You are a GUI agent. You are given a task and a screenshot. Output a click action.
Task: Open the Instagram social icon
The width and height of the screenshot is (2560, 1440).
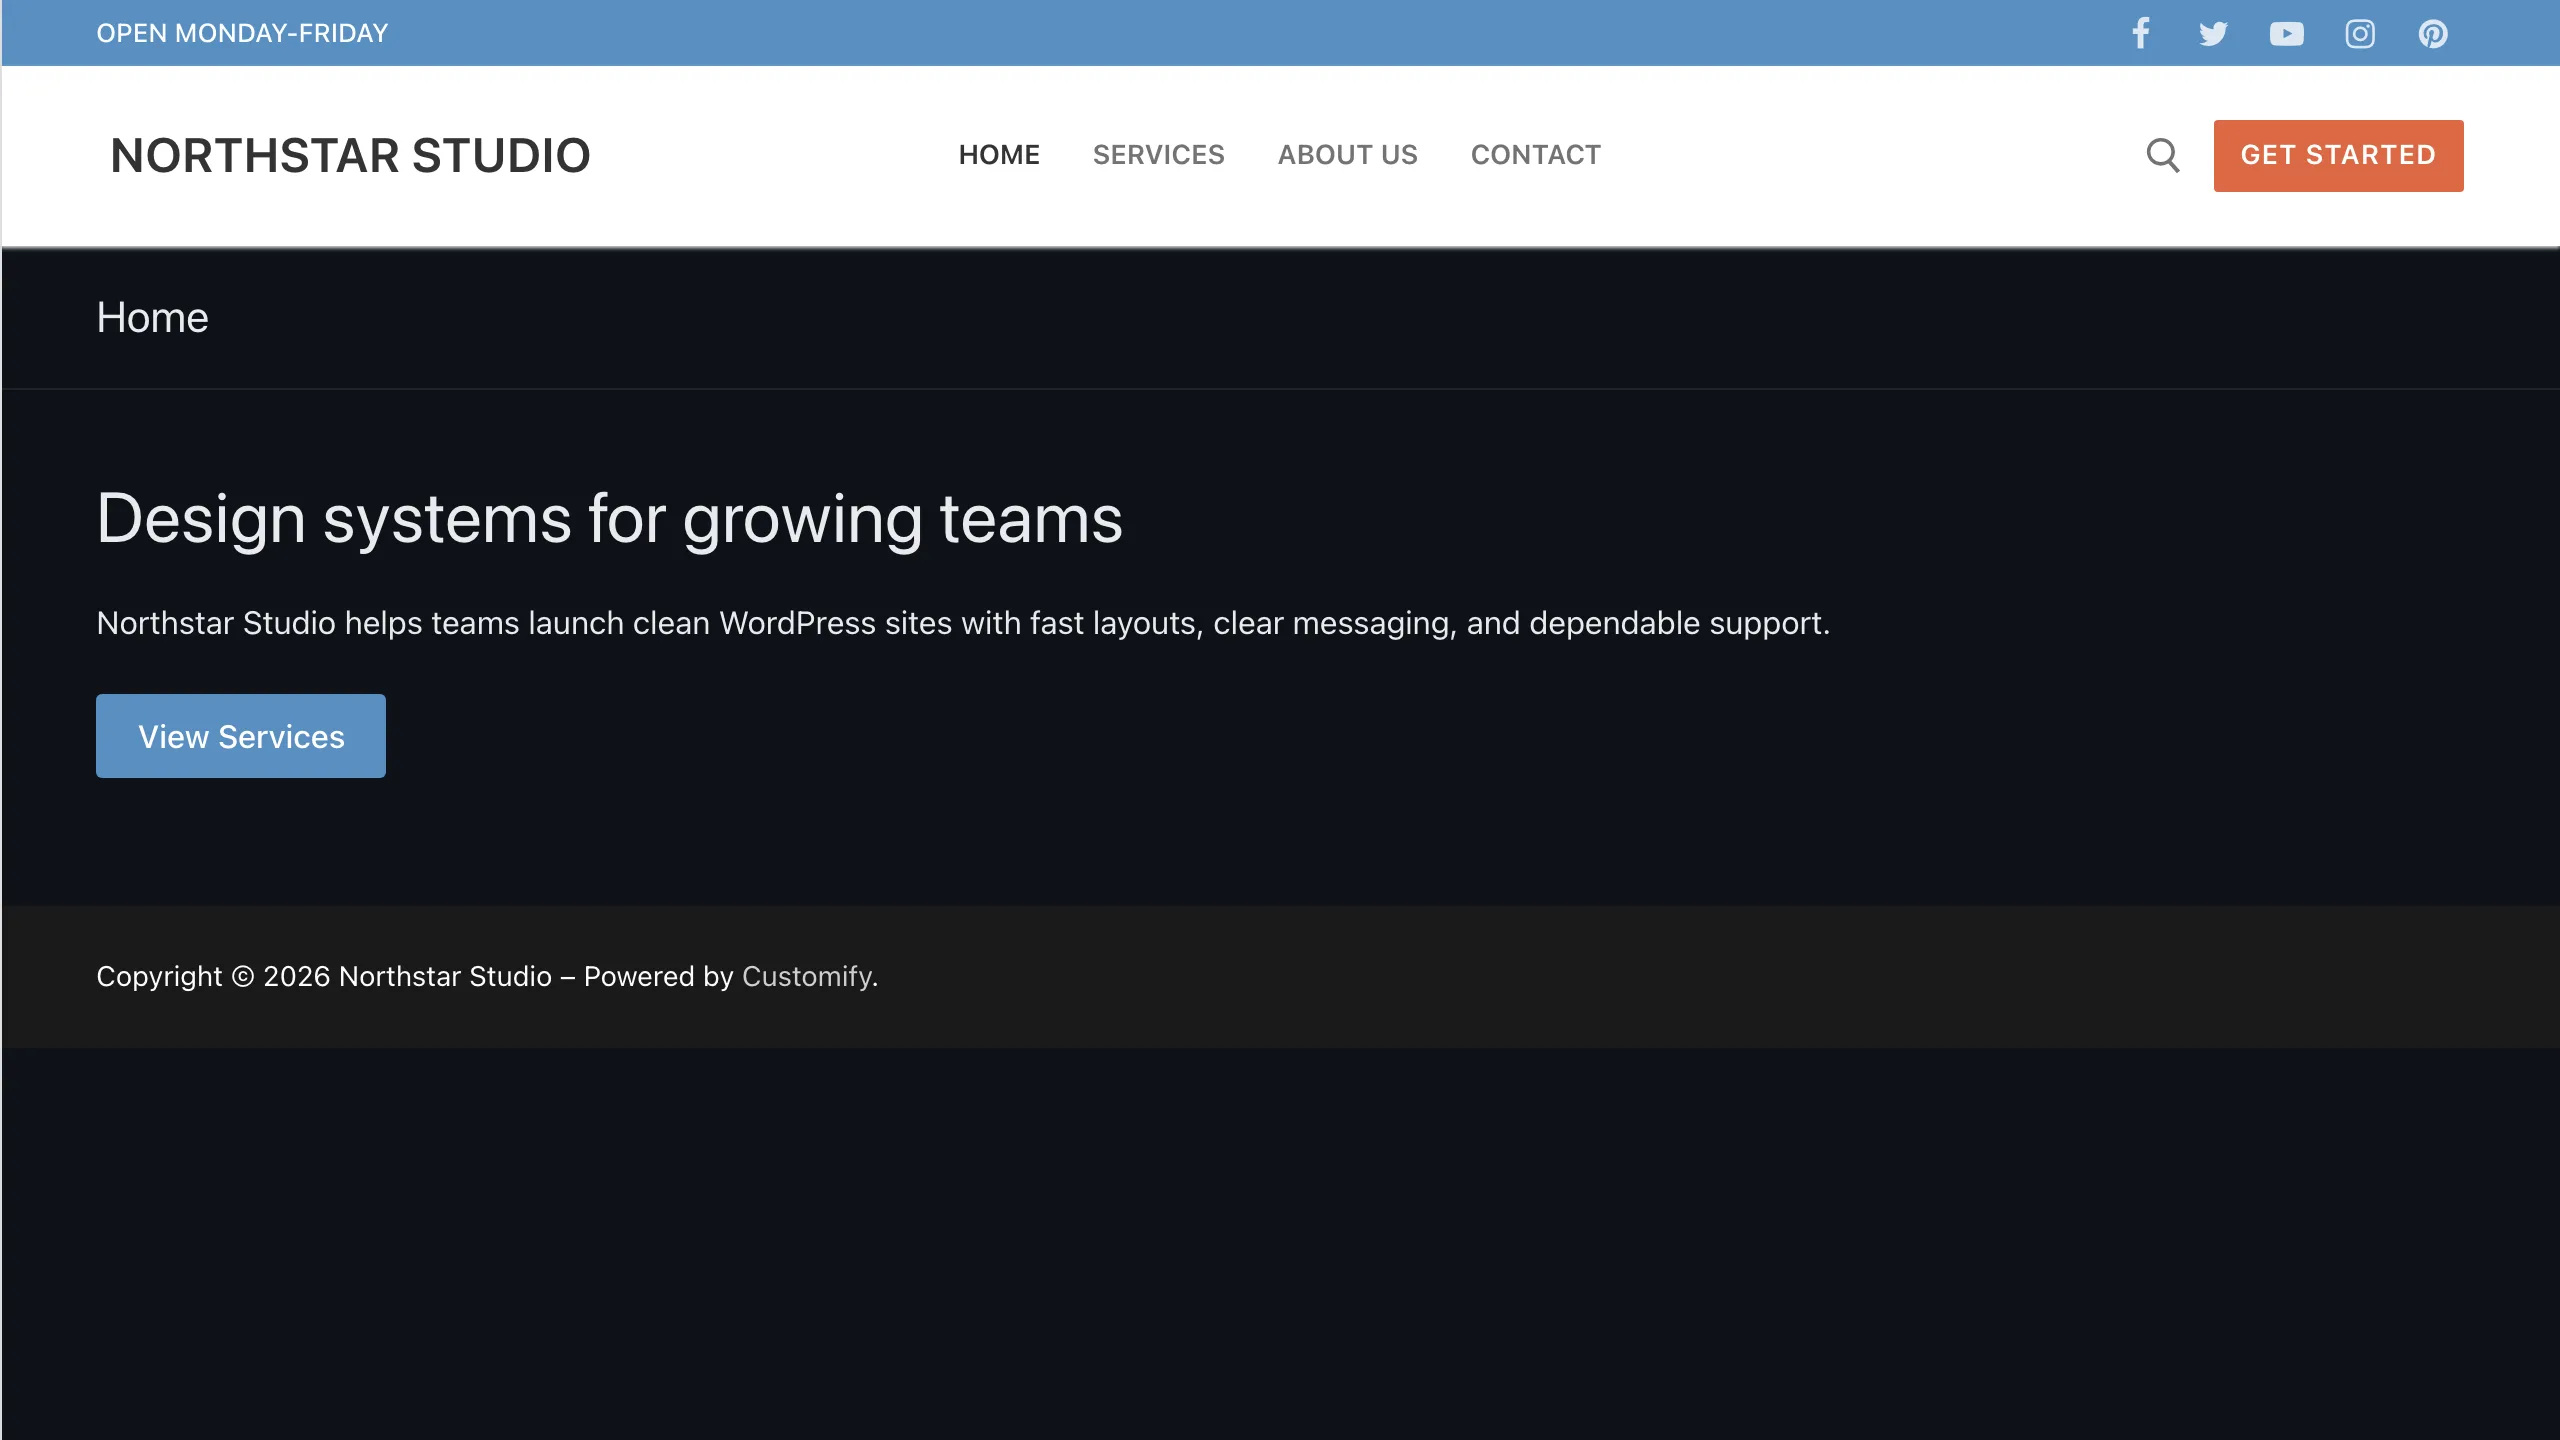tap(2360, 33)
